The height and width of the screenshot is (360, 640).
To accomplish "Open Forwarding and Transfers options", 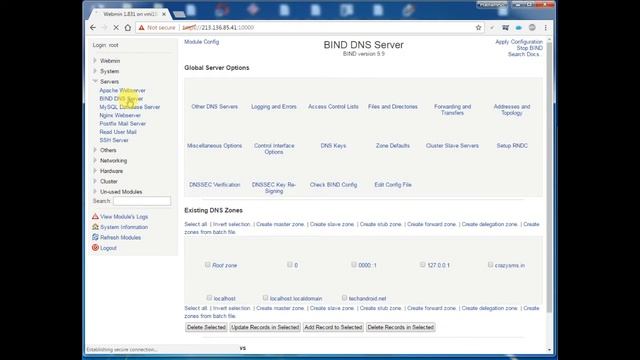I will (x=452, y=109).
